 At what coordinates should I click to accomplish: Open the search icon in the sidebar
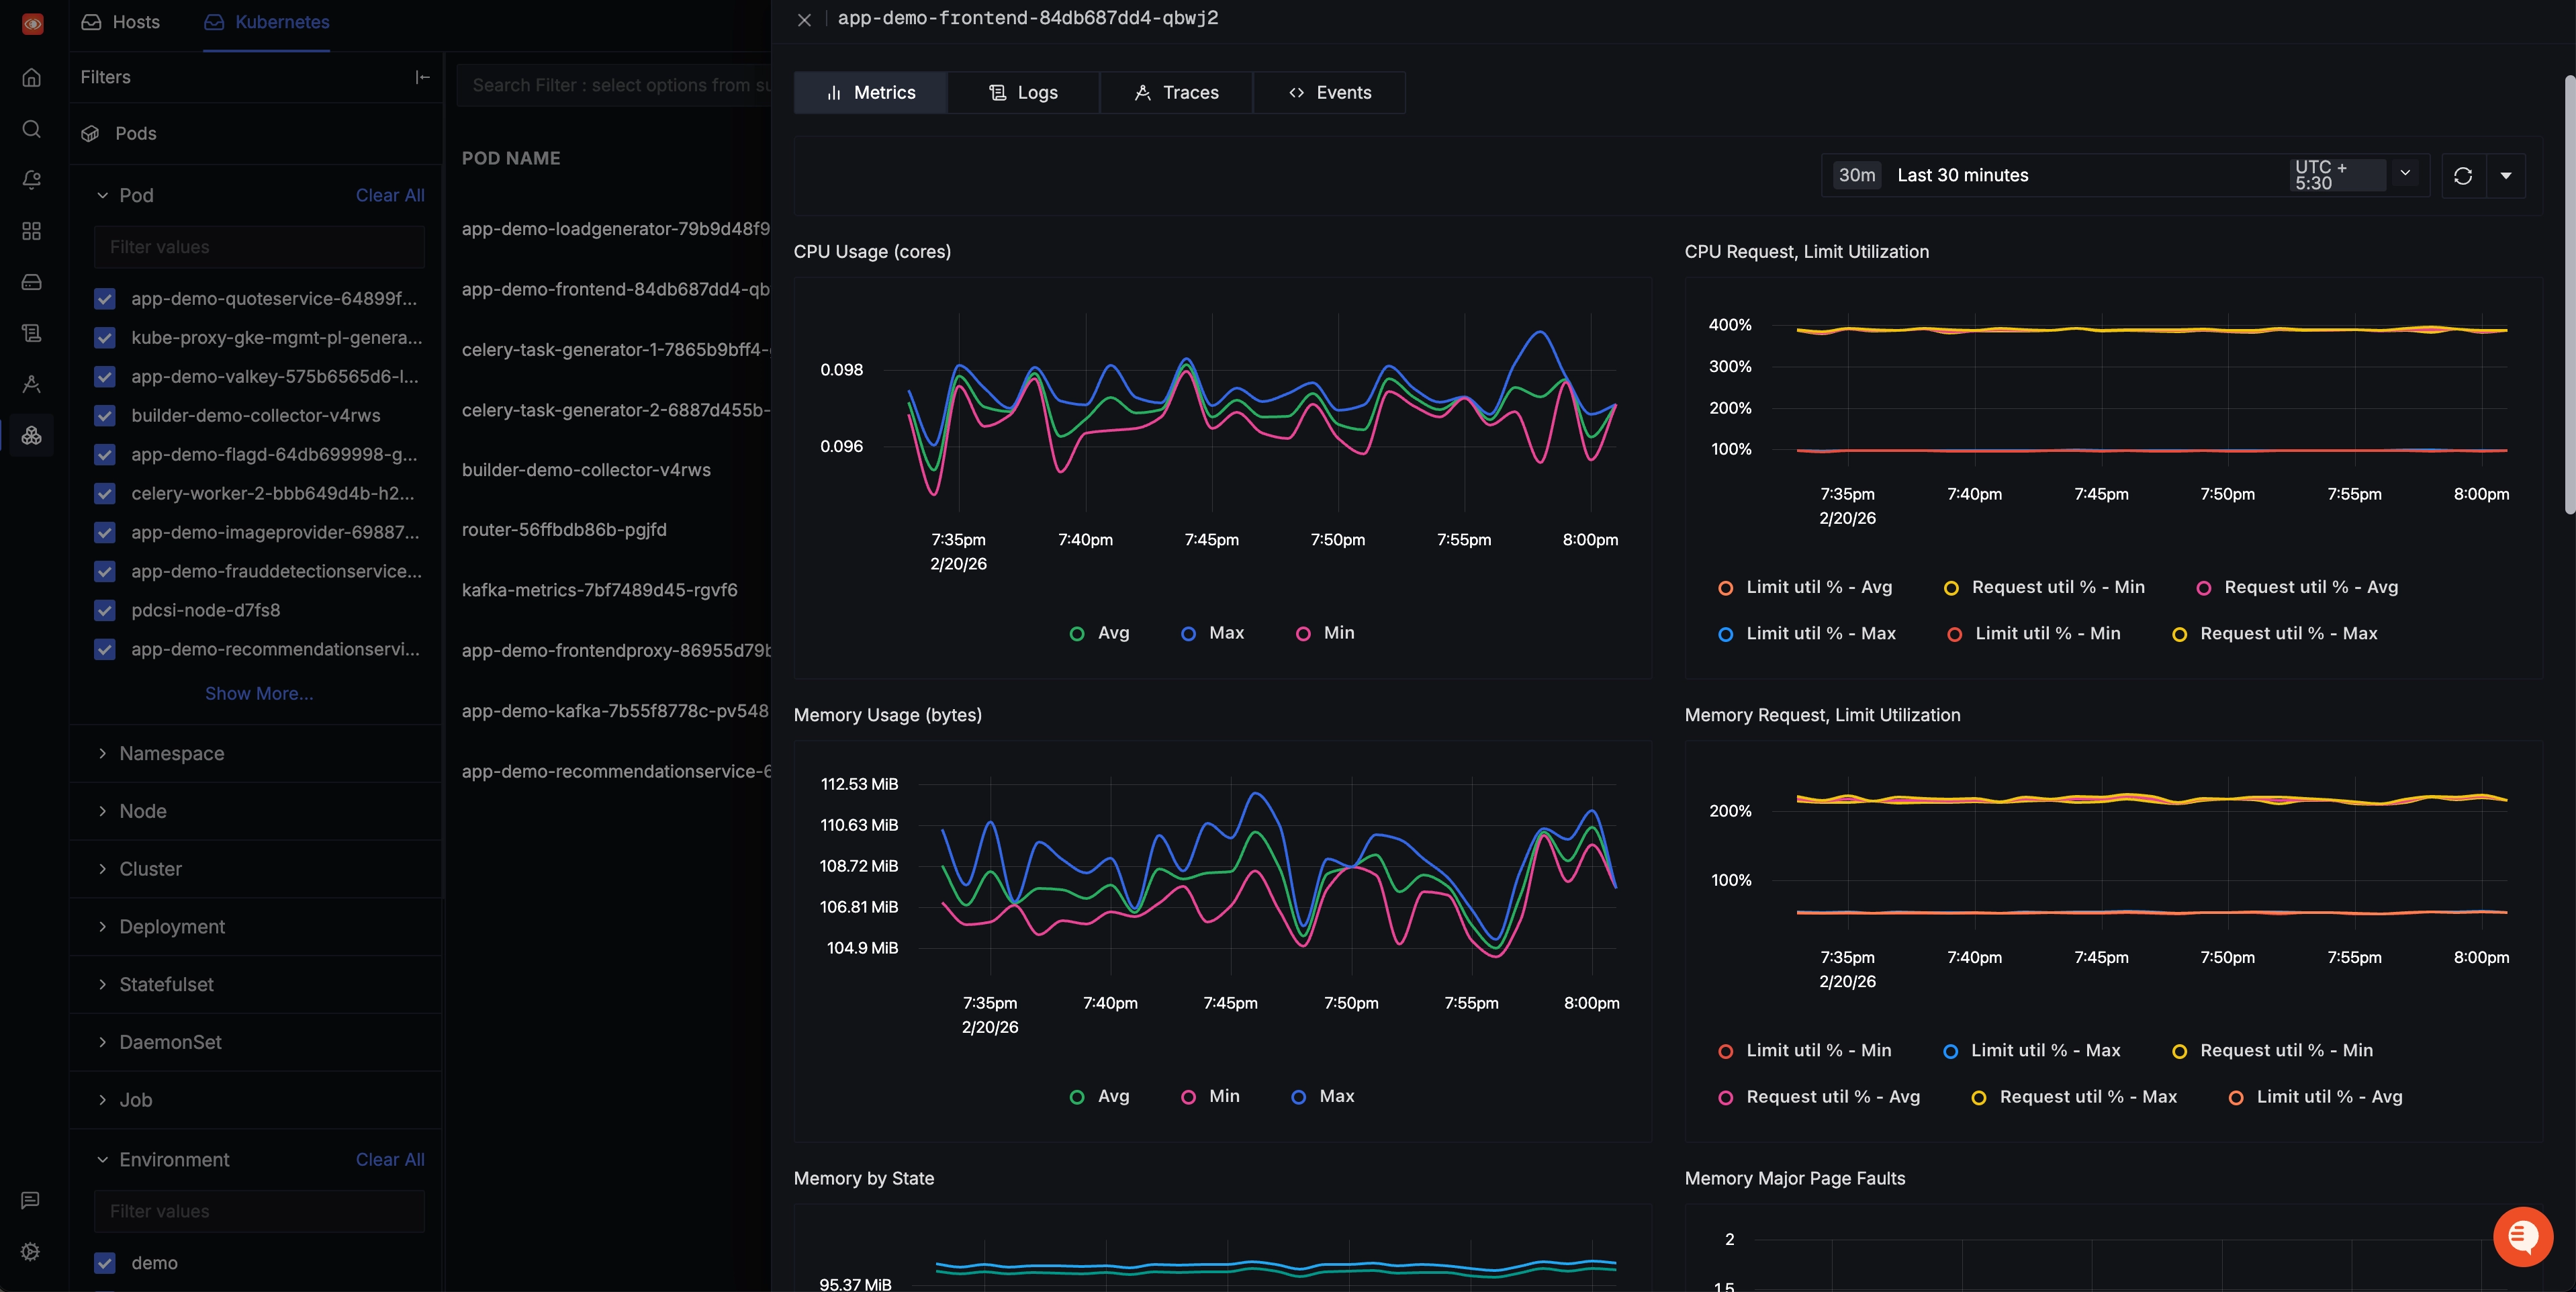pyautogui.click(x=32, y=129)
